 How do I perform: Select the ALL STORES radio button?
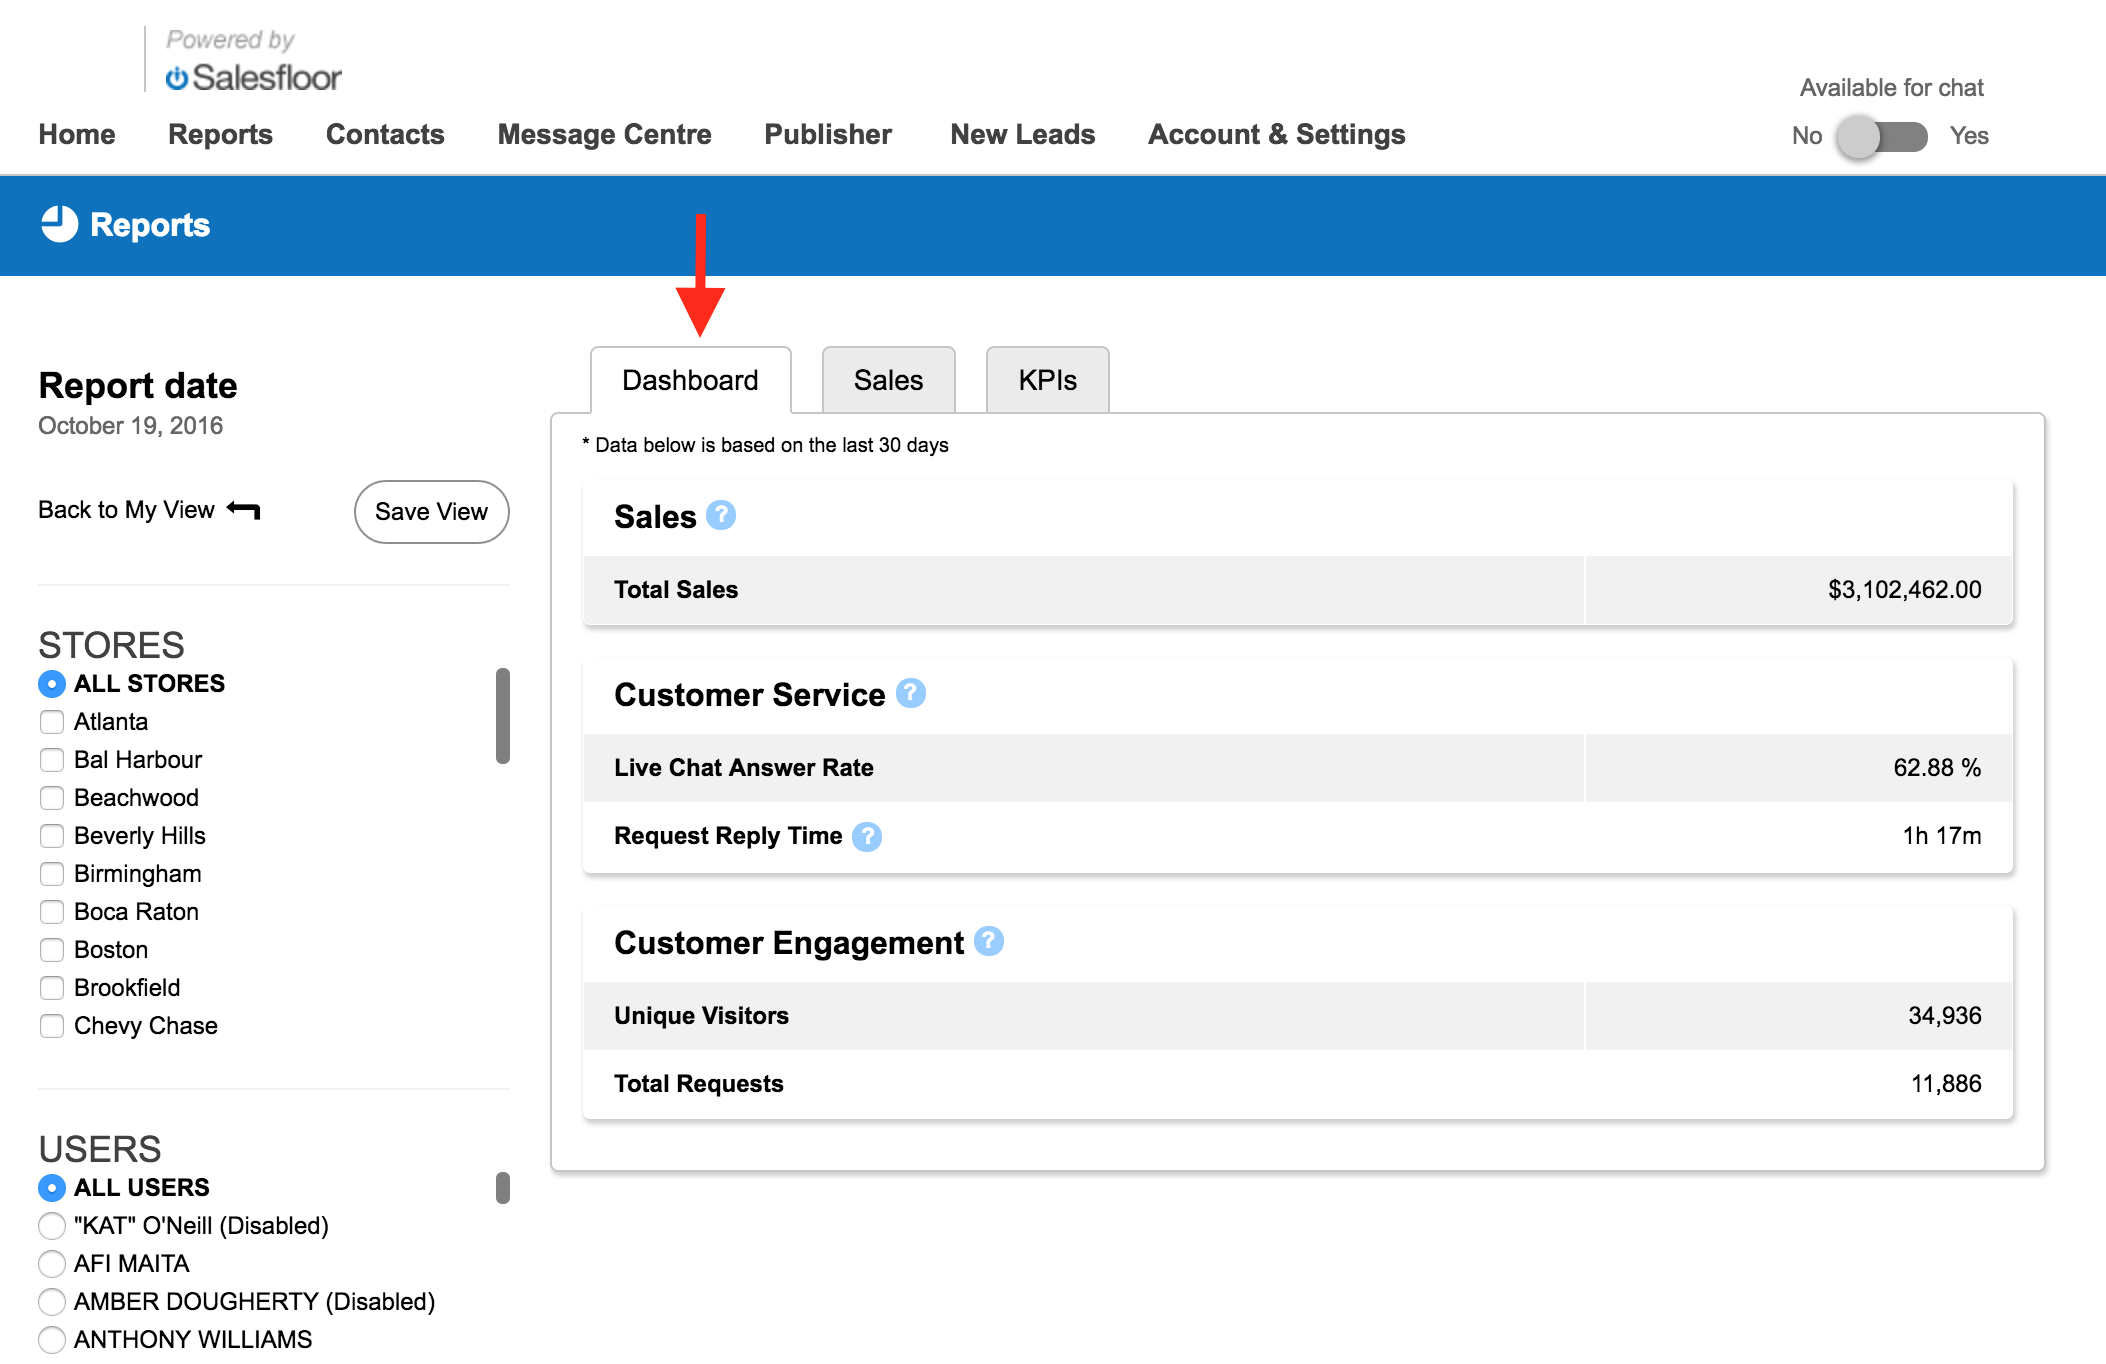click(x=52, y=684)
